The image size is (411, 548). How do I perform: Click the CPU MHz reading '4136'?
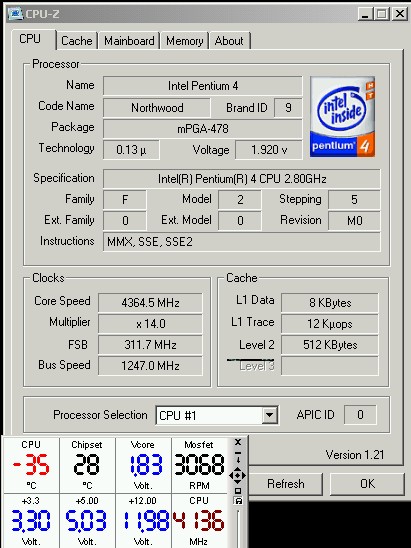tap(199, 520)
